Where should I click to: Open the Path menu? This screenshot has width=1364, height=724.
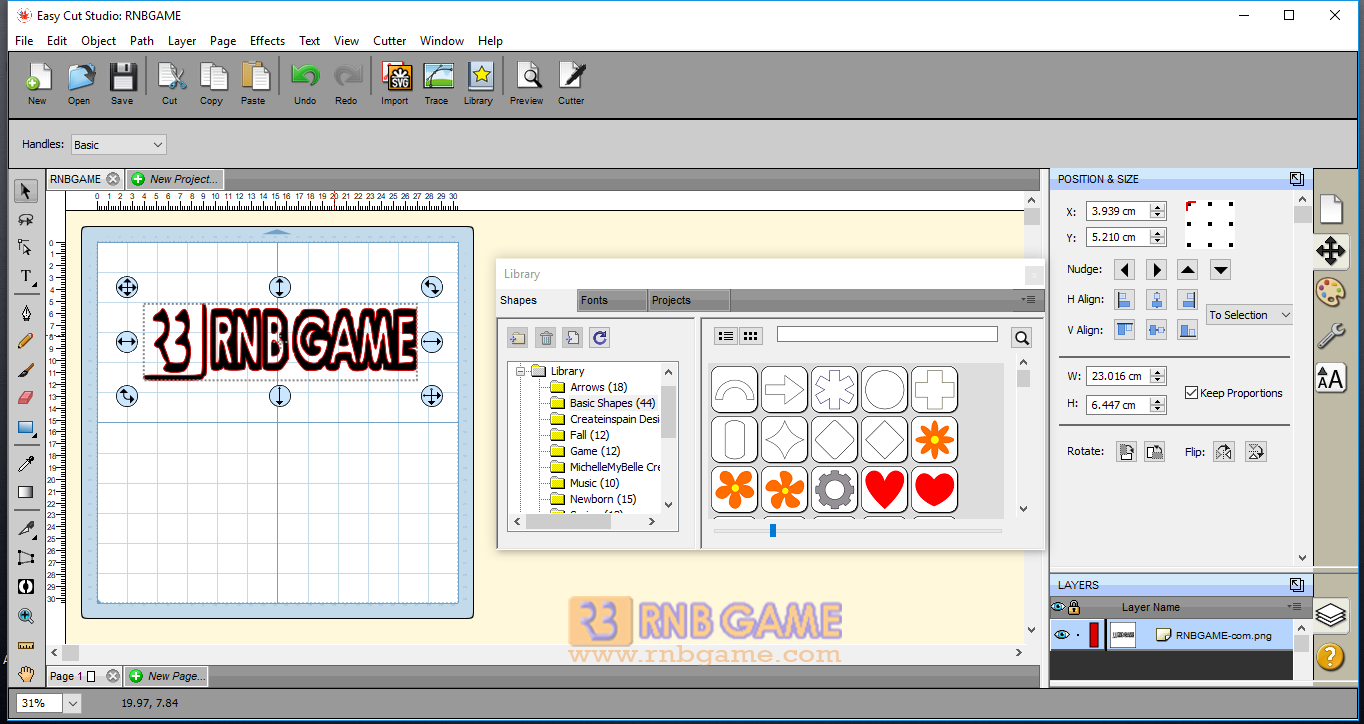pos(142,41)
